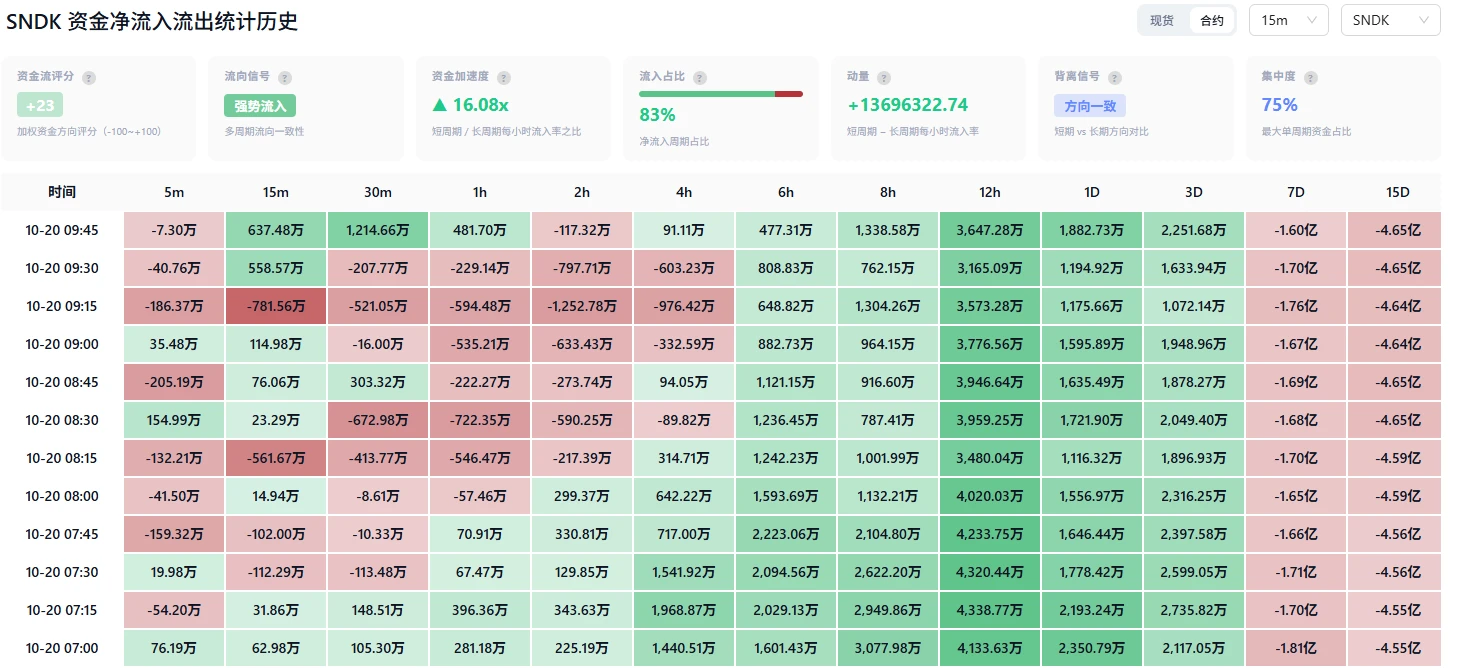Click the 83% inflow ratio value
Viewport: 1472px width, 668px height.
coord(658,115)
